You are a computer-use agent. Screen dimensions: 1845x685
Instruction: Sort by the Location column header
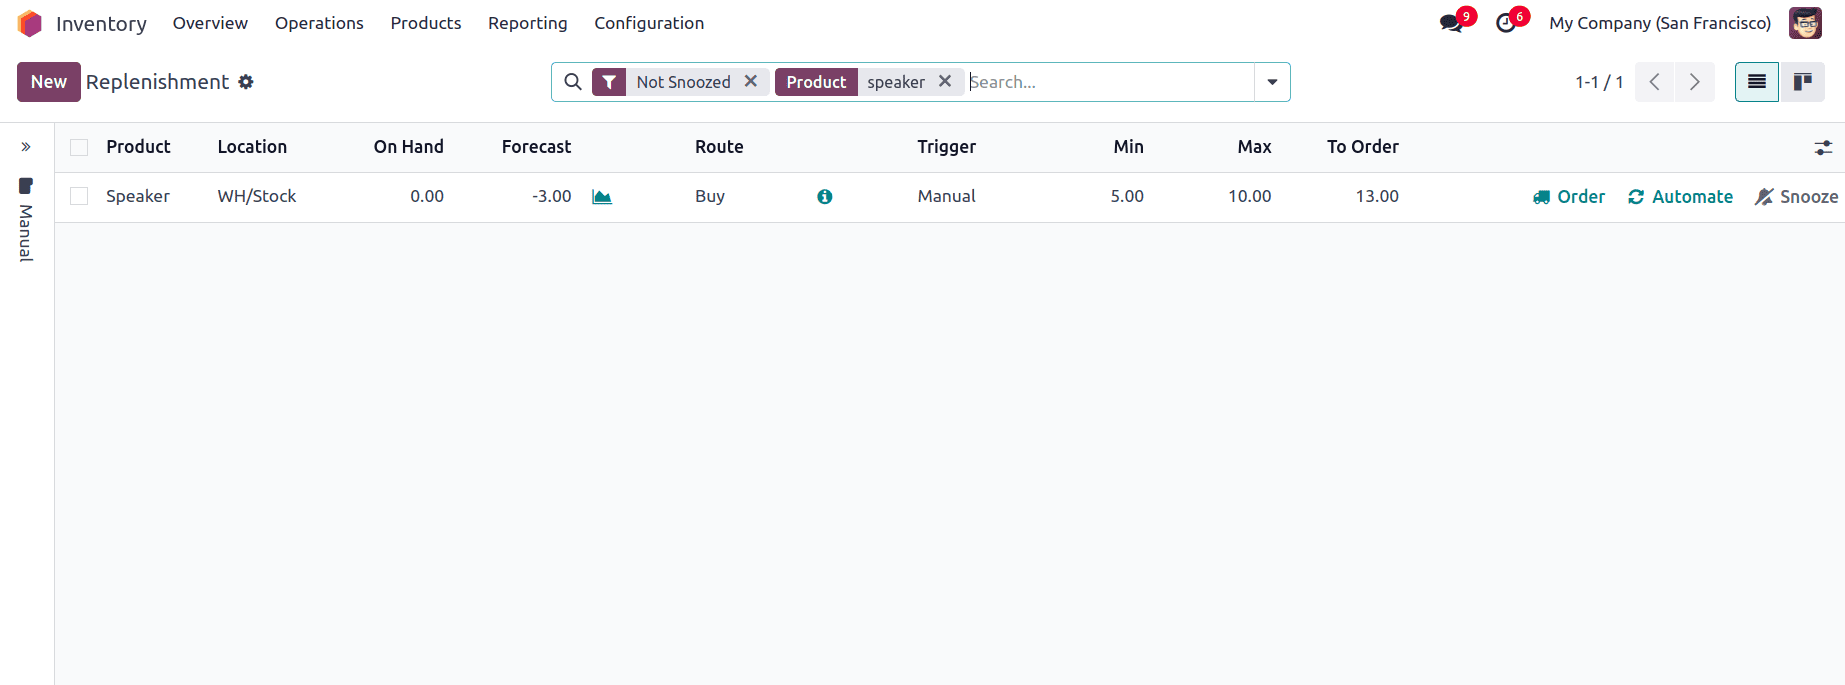pos(252,147)
